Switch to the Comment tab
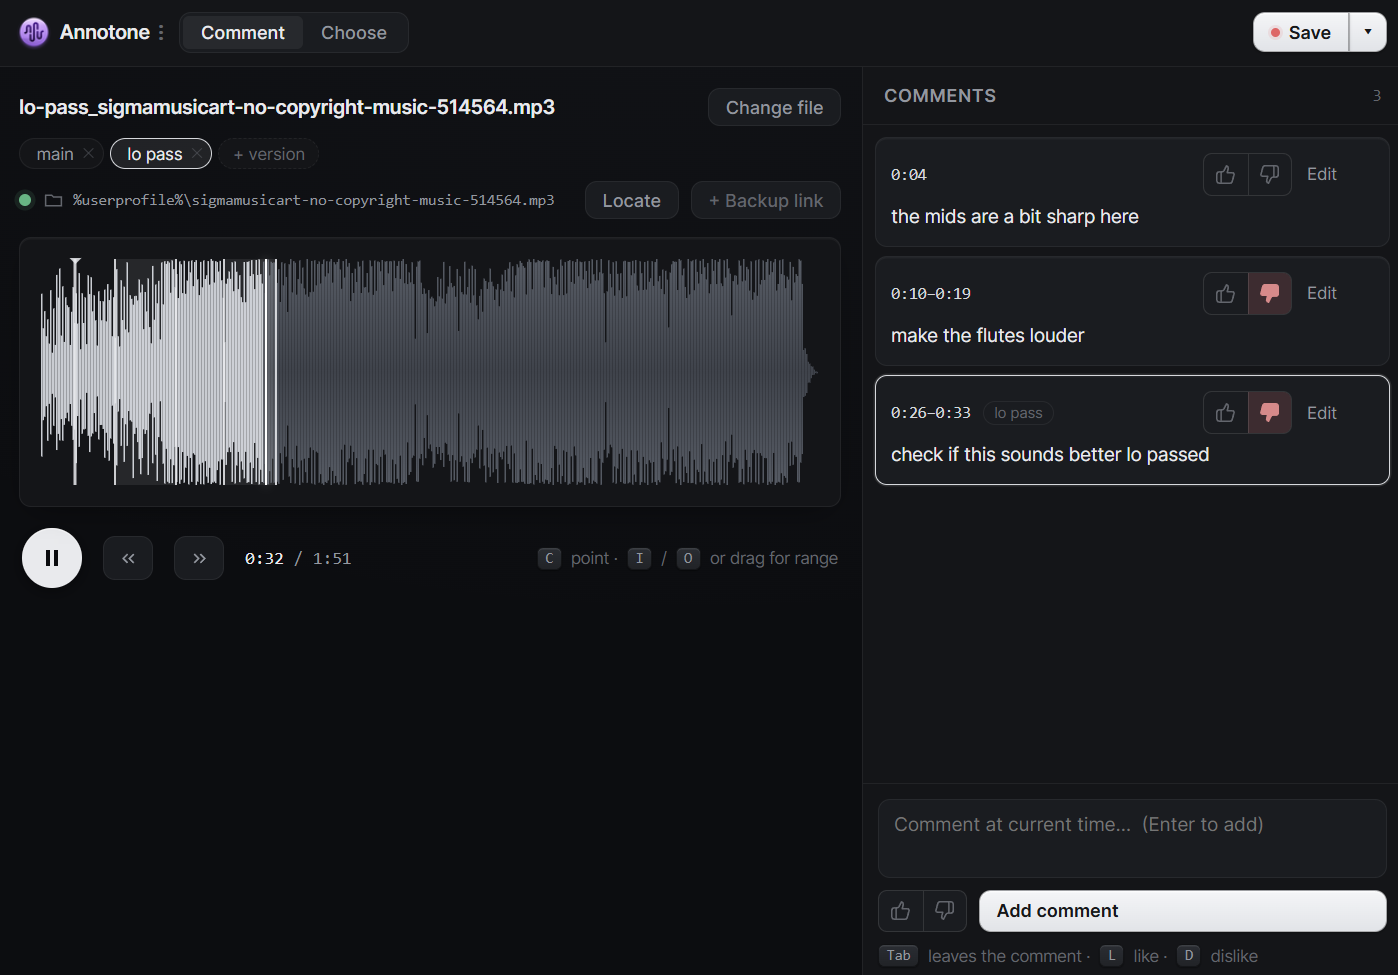Viewport: 1398px width, 975px height. [x=243, y=32]
